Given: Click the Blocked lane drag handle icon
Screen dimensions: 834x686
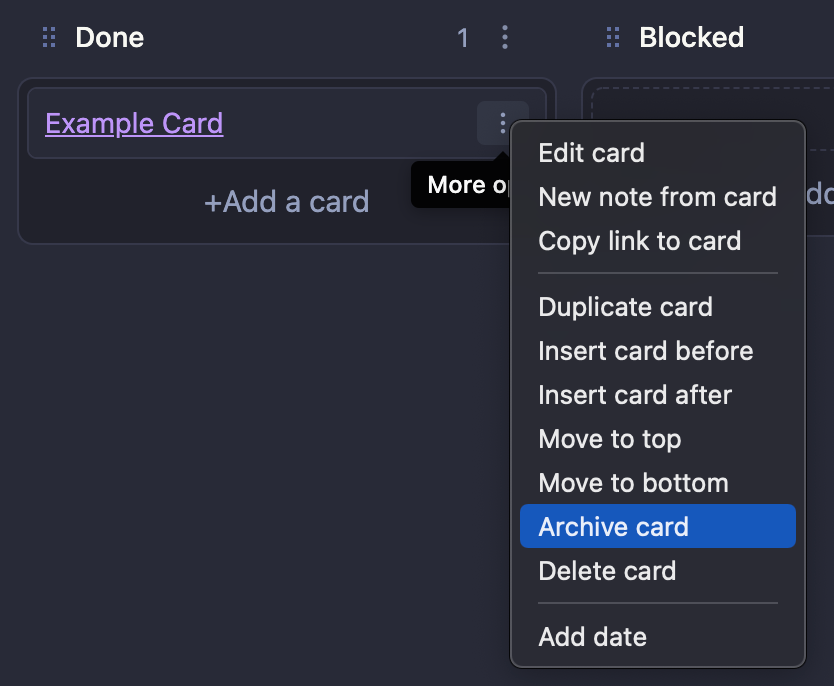Looking at the screenshot, I should point(613,37).
